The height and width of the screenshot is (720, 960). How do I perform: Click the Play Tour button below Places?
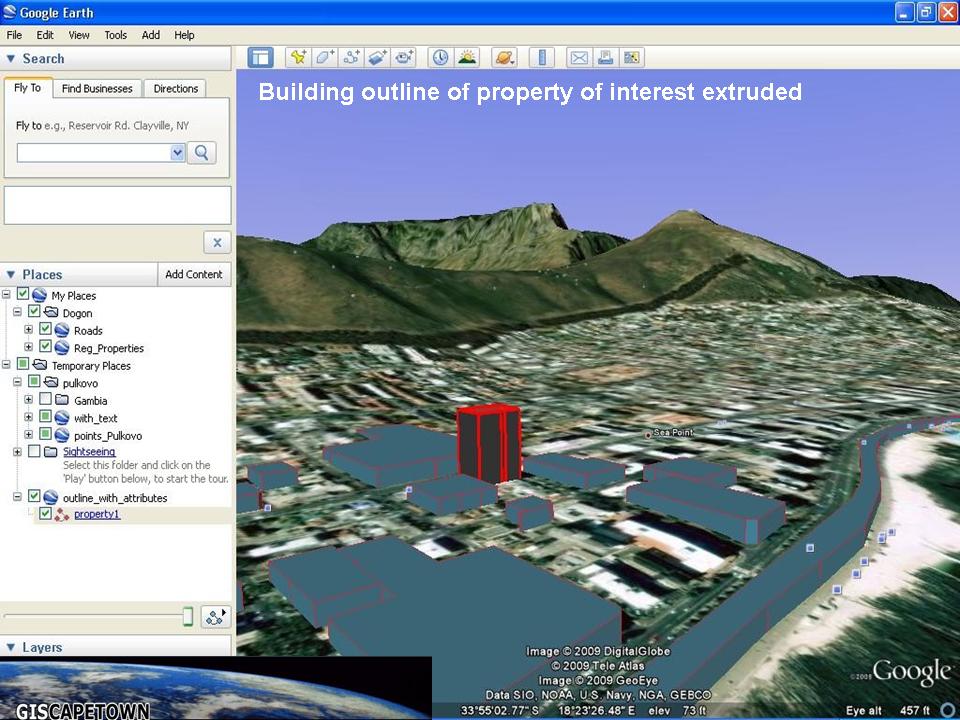215,617
